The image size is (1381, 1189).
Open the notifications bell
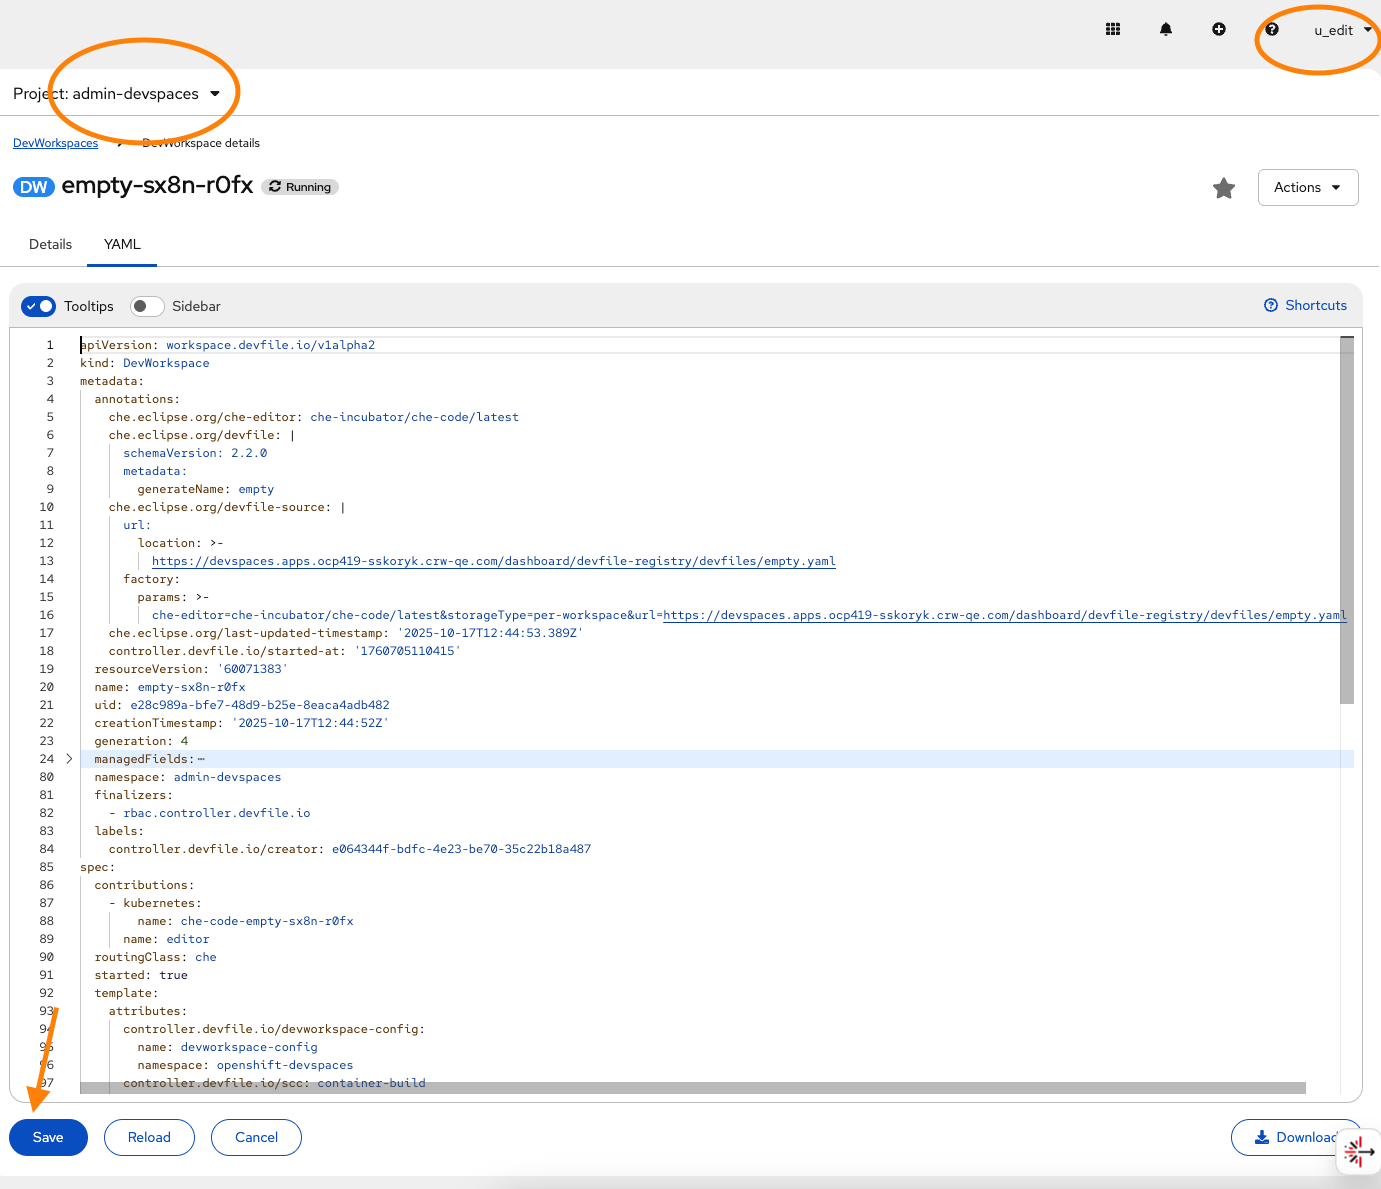click(x=1166, y=30)
